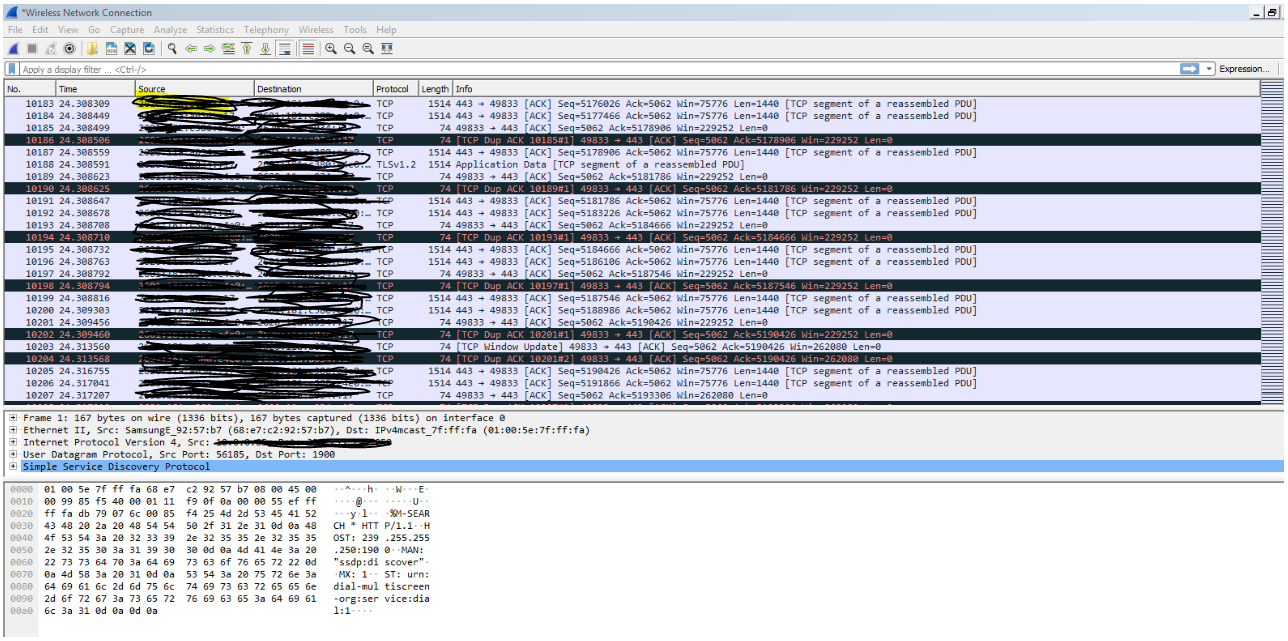This screenshot has width=1288, height=641.
Task: Open the Wireless menu
Action: [316, 30]
